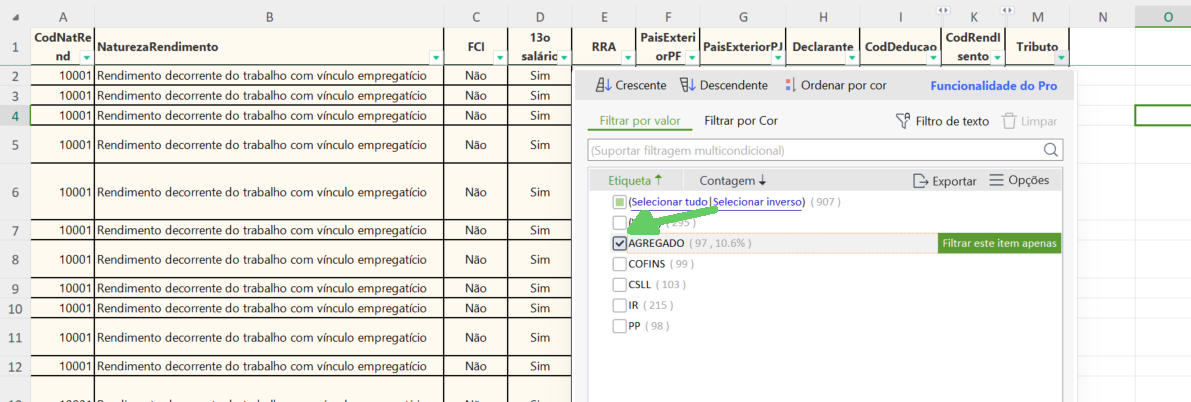This screenshot has height=402, width=1191.
Task: Select column N header
Action: 1102,17
